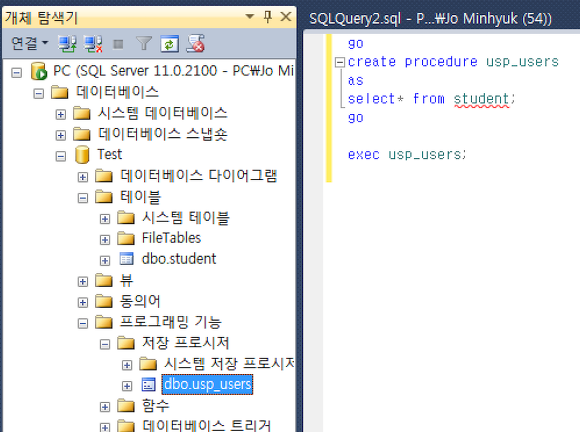Click the Refresh icon in toolbar

tap(169, 44)
